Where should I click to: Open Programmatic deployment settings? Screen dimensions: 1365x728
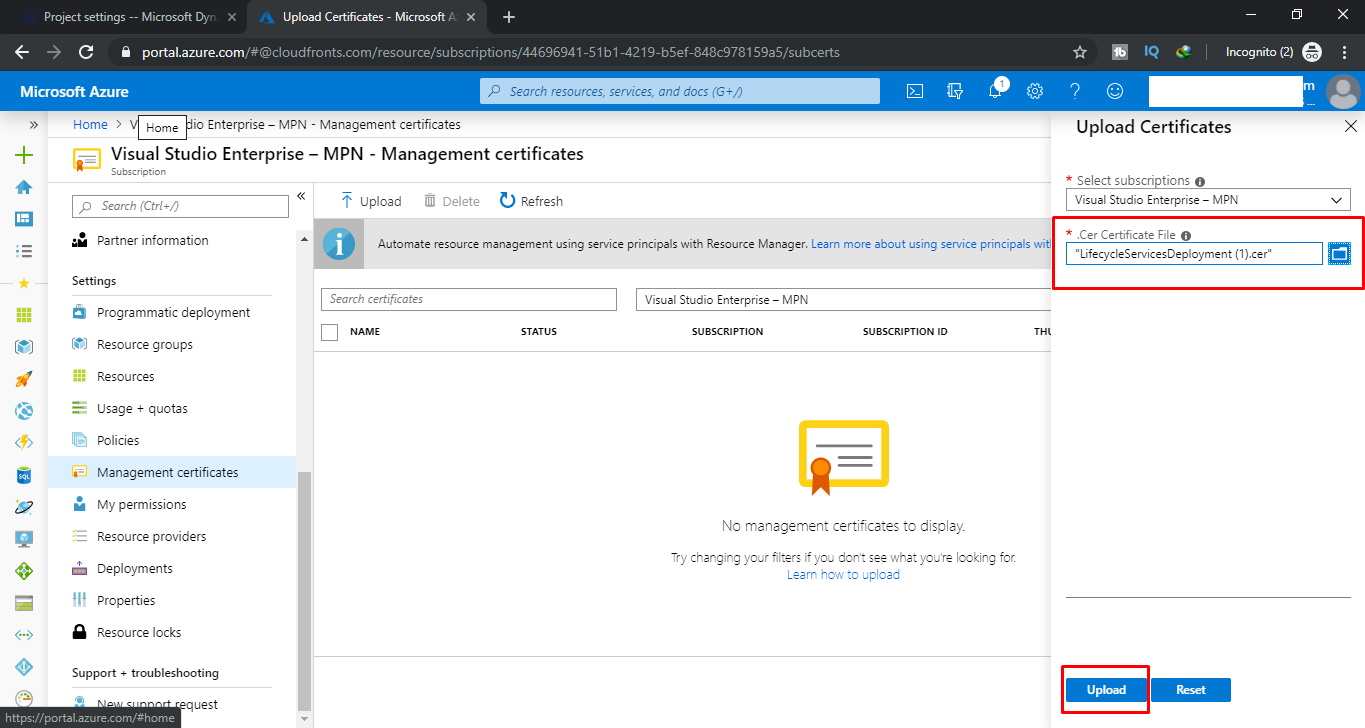click(x=173, y=313)
